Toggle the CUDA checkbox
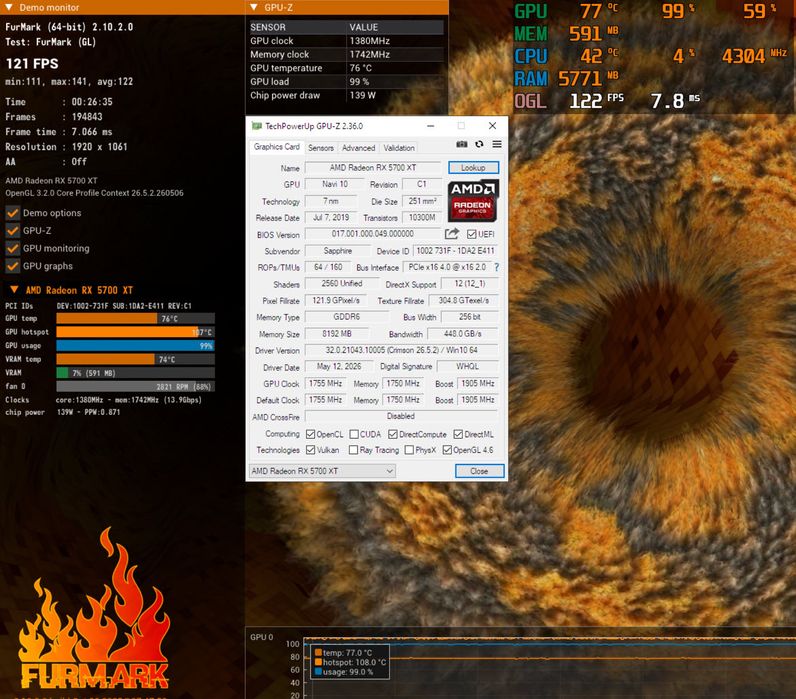796x699 pixels. click(x=354, y=435)
